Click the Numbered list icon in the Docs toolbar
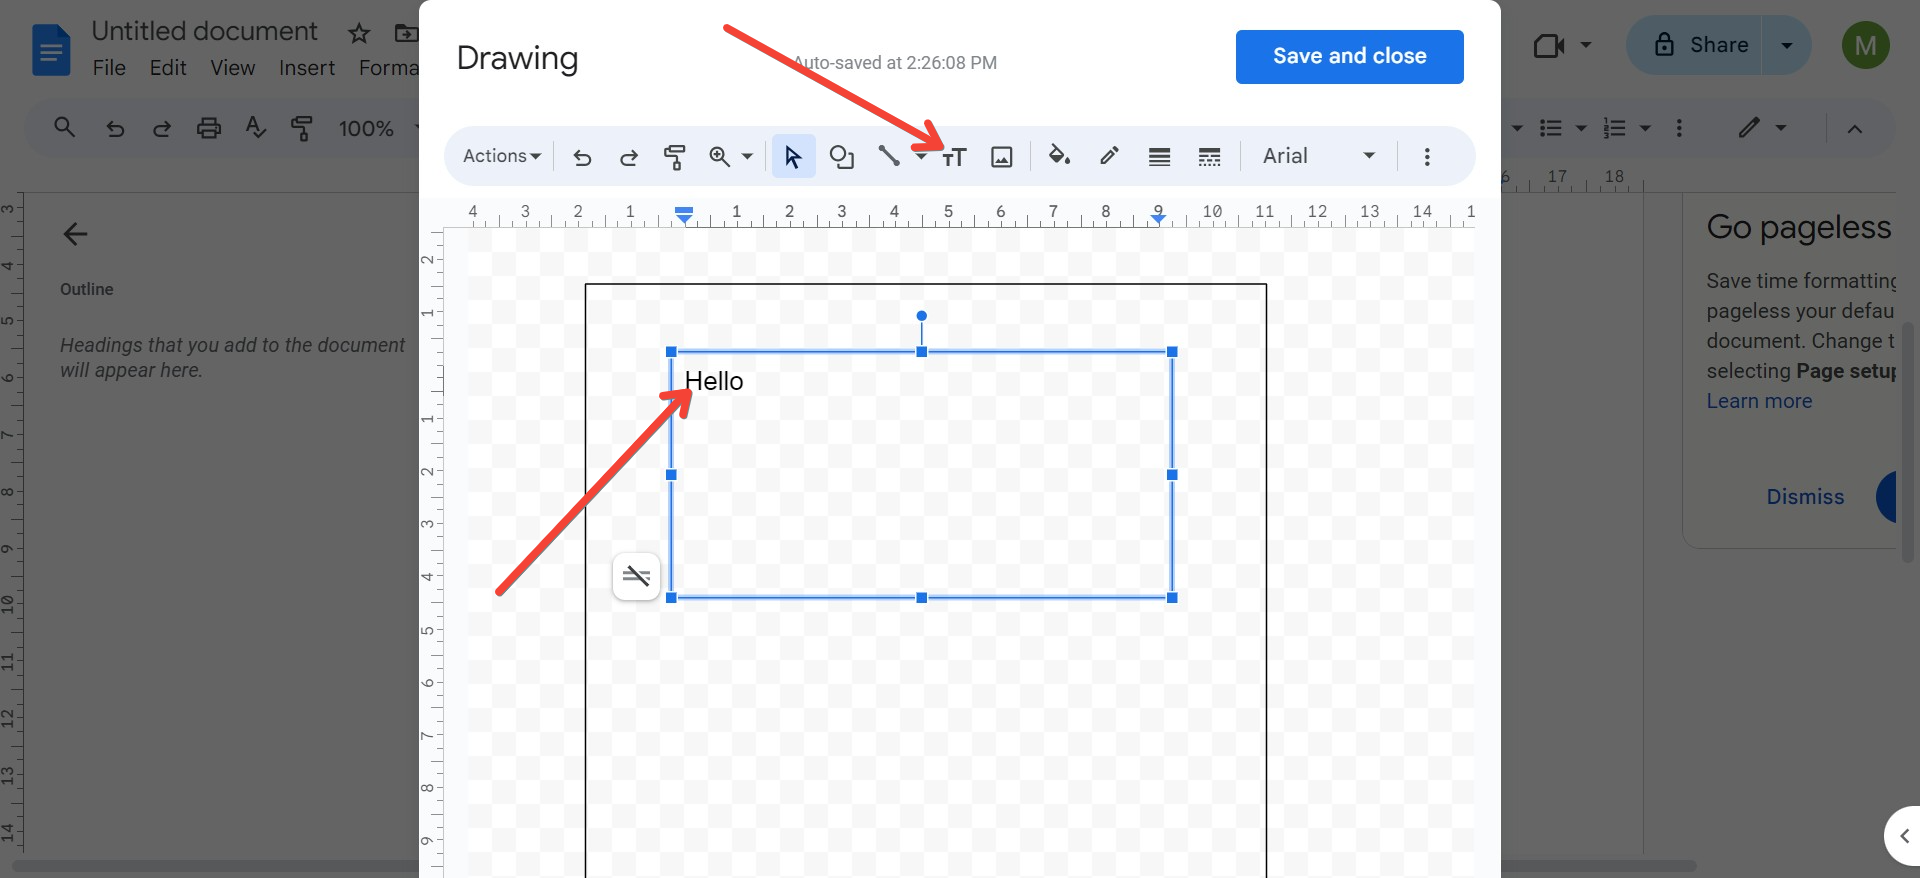The height and width of the screenshot is (878, 1920). [x=1614, y=128]
